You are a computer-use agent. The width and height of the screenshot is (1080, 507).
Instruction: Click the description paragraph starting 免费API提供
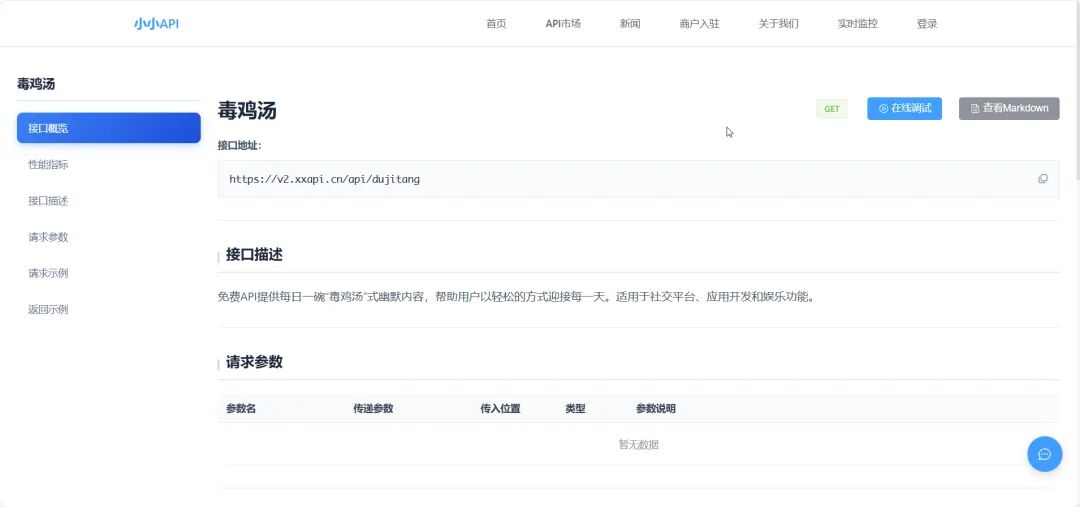517,298
